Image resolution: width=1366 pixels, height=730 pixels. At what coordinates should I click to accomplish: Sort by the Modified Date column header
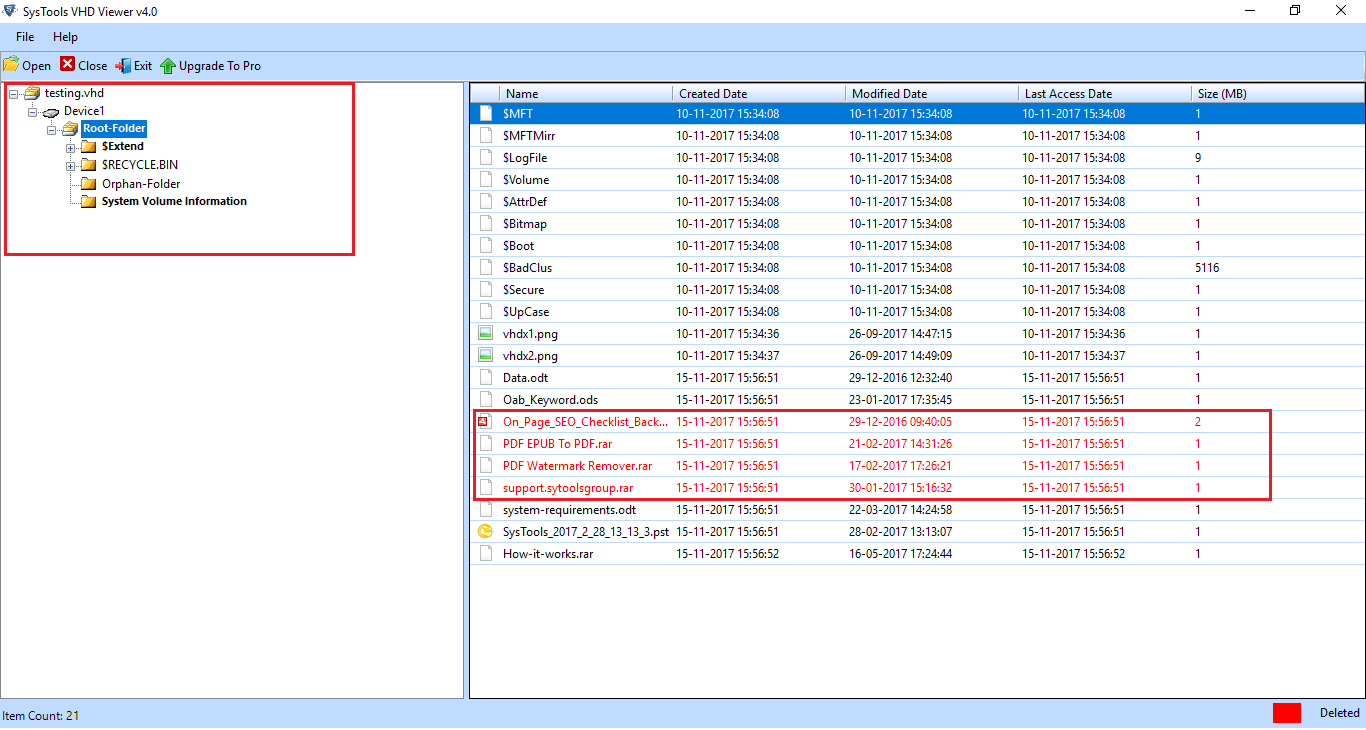932,94
